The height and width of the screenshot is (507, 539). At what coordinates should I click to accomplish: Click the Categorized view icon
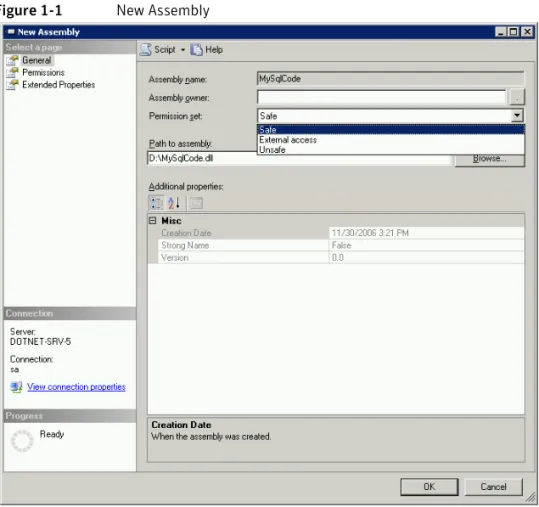pos(156,203)
